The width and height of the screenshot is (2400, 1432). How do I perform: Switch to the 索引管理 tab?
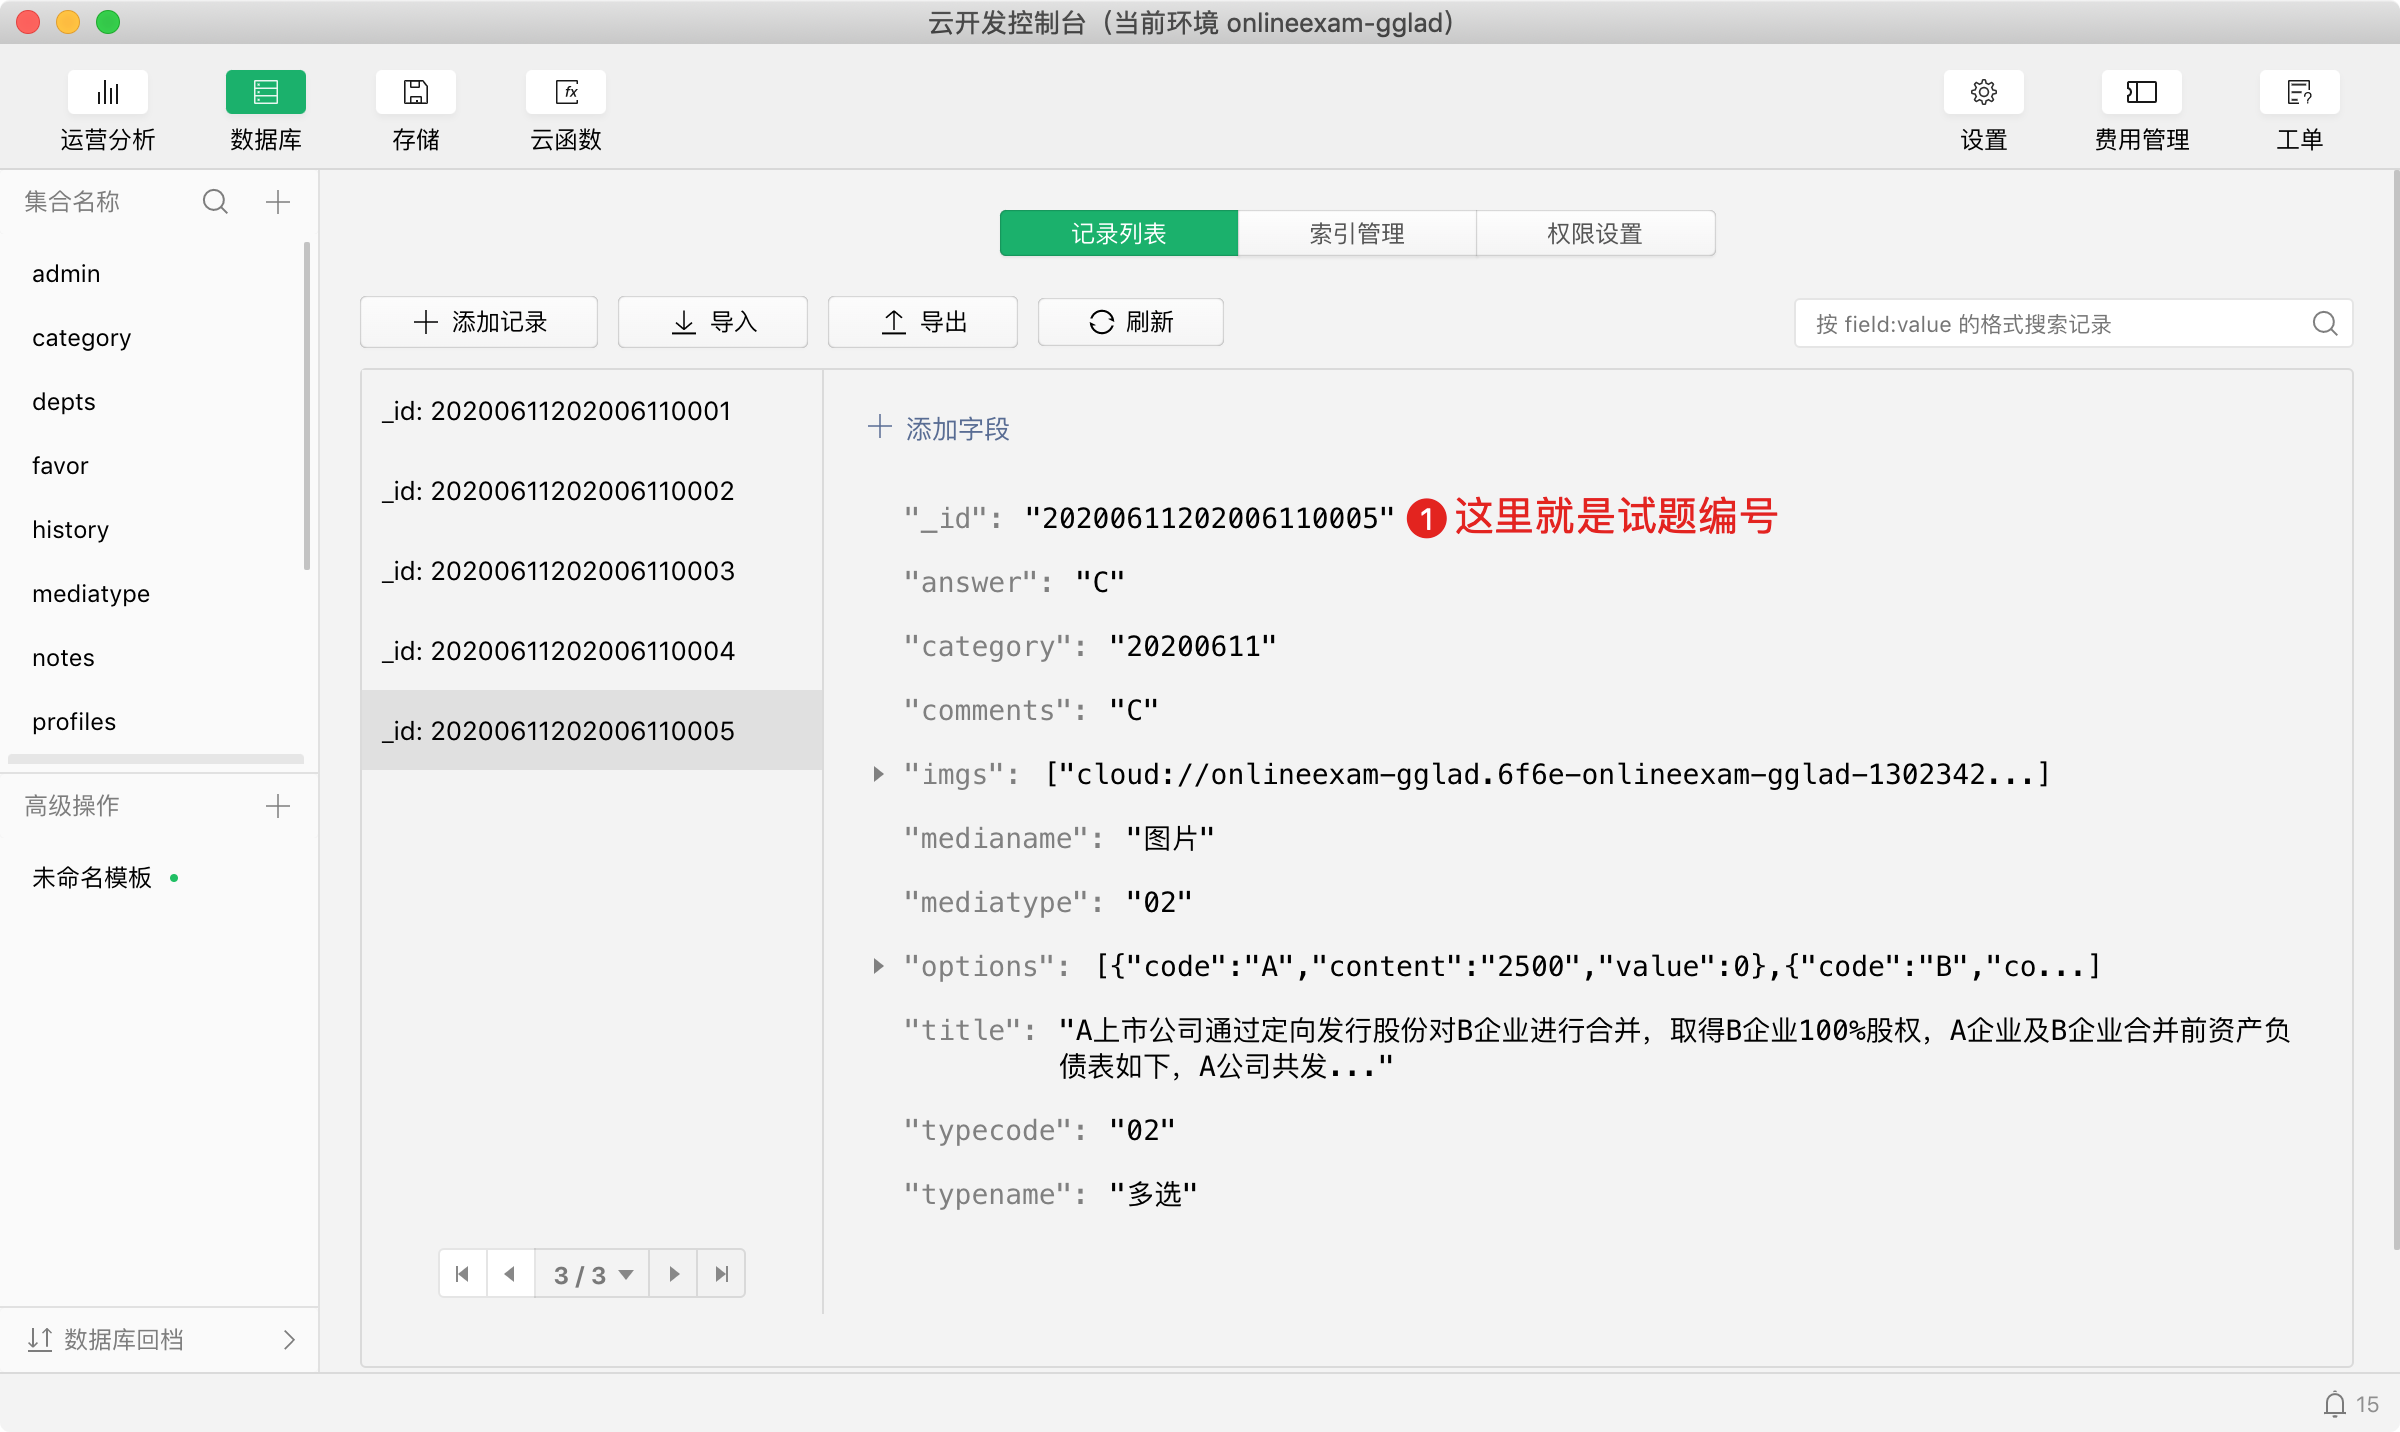[x=1356, y=233]
